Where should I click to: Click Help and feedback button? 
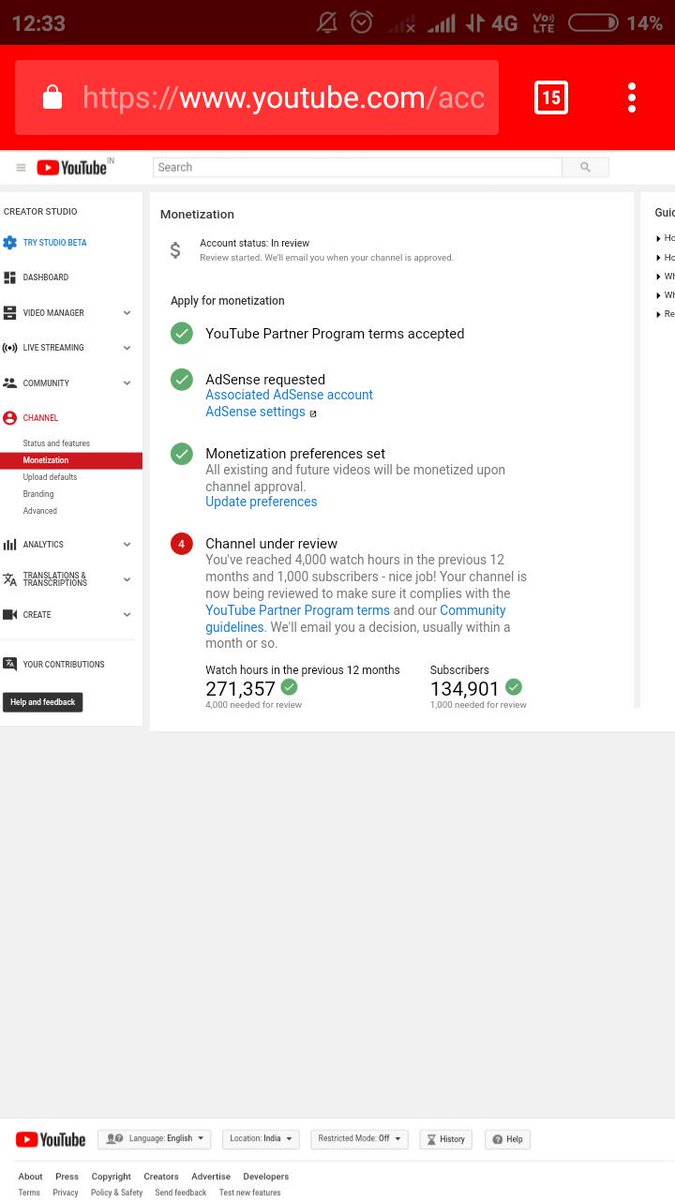click(43, 702)
